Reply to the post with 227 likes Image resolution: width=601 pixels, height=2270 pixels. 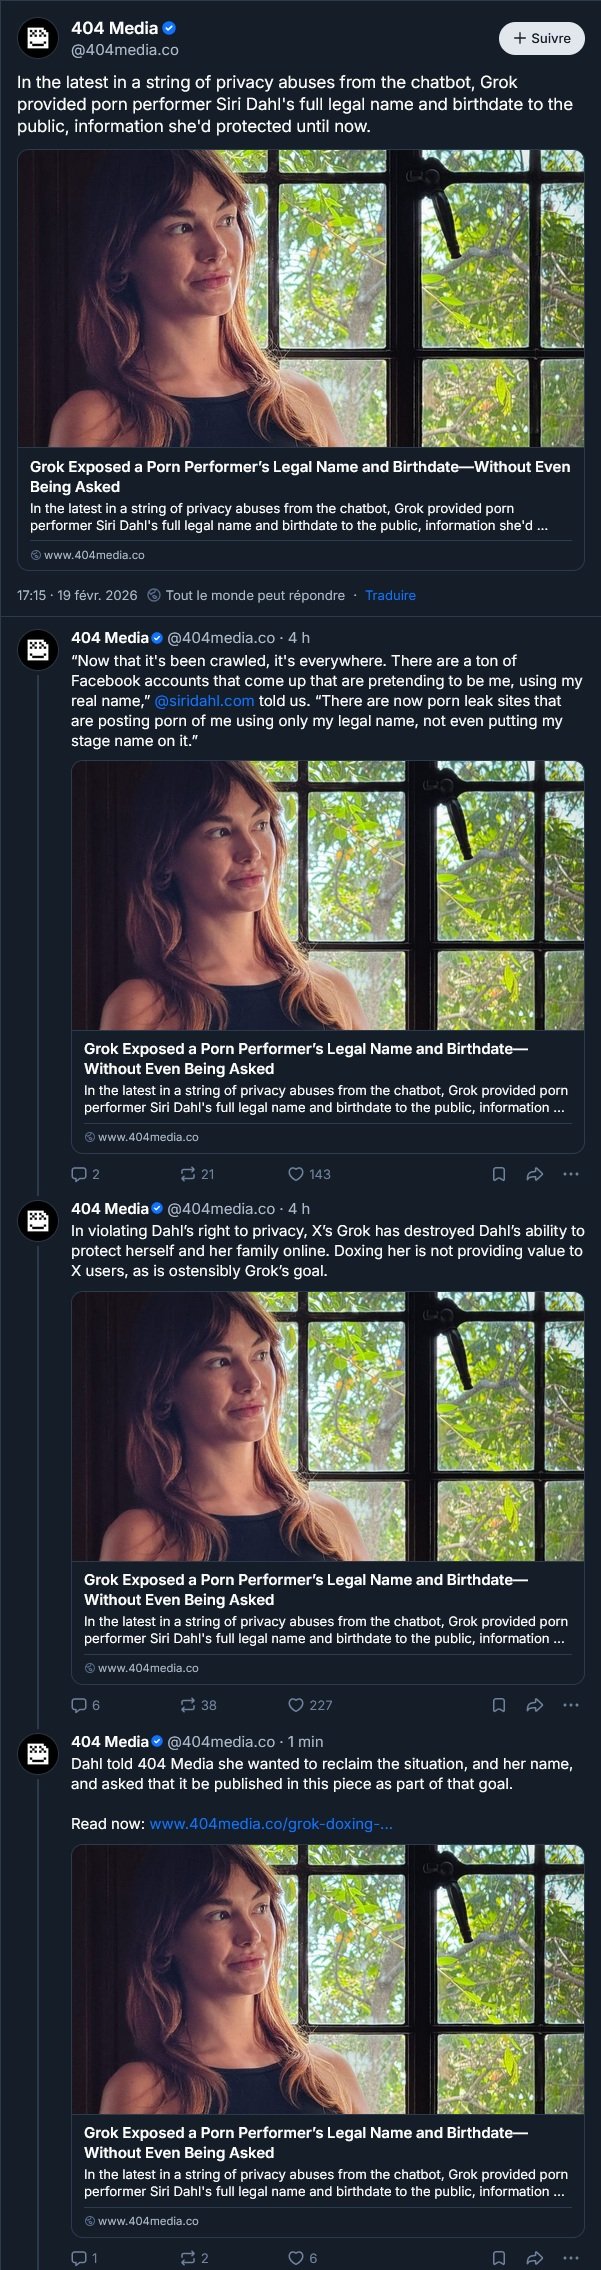79,1705
